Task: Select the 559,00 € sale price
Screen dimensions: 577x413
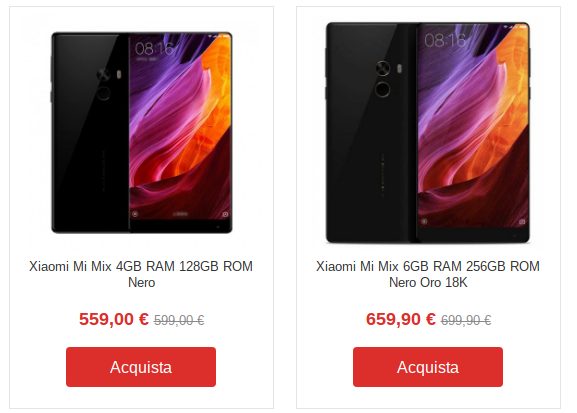Action: [x=114, y=319]
